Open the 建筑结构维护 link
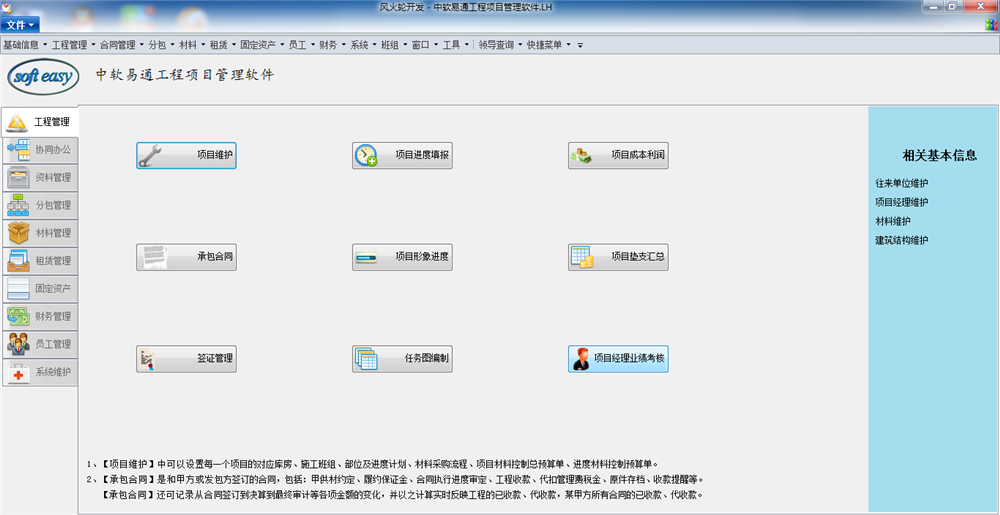 coord(901,240)
